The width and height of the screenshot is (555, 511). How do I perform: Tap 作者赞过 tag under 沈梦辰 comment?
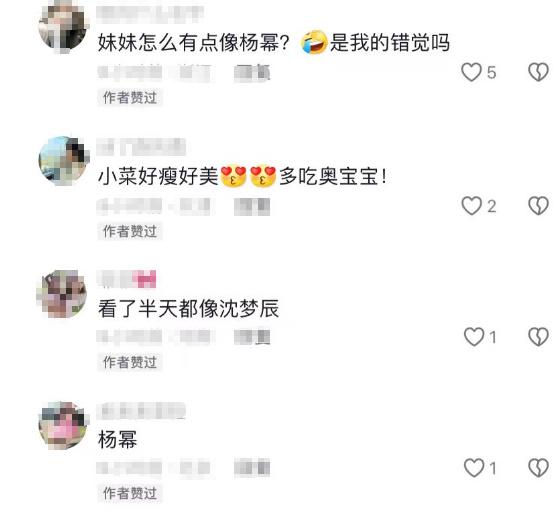click(x=130, y=362)
